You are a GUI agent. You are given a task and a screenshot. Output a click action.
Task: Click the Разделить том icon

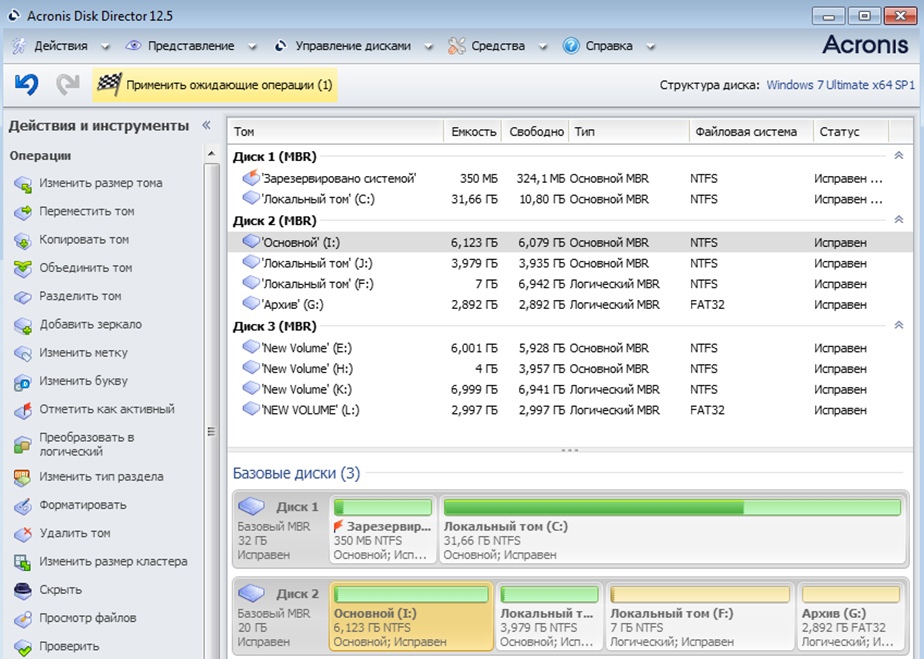22,297
